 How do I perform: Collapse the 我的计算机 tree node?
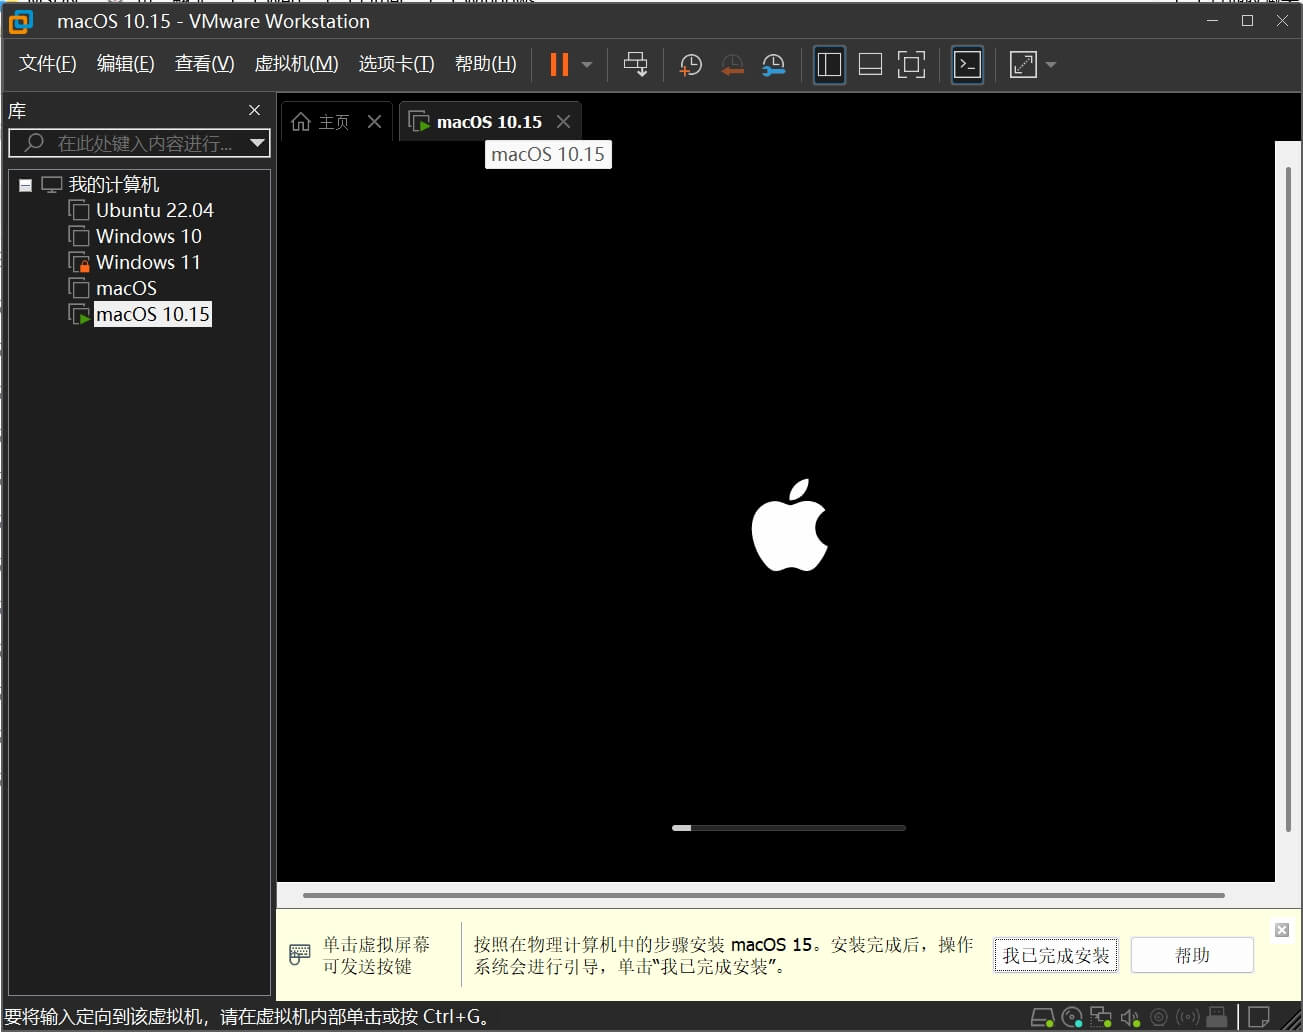point(25,185)
